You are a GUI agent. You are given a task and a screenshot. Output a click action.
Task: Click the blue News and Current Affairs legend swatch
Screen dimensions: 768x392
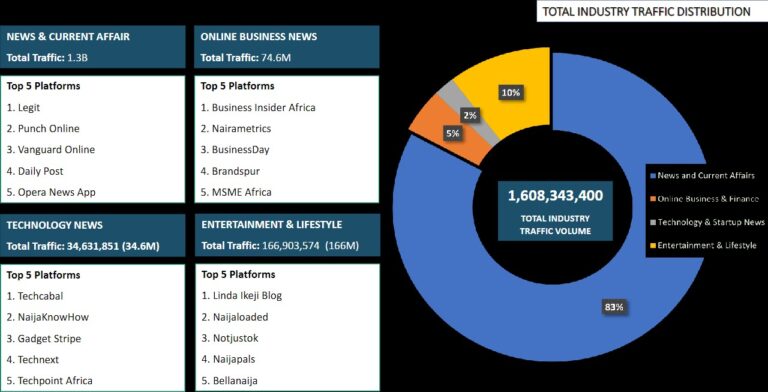tap(652, 175)
